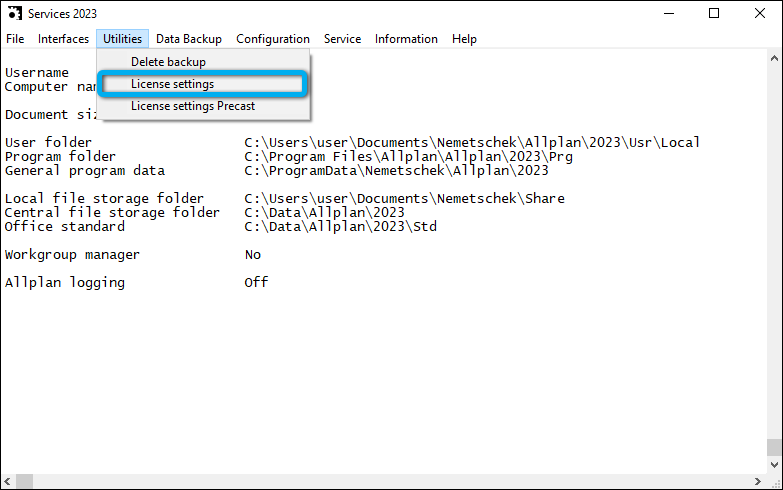Click the Allplan logging value 'Off'

256,283
